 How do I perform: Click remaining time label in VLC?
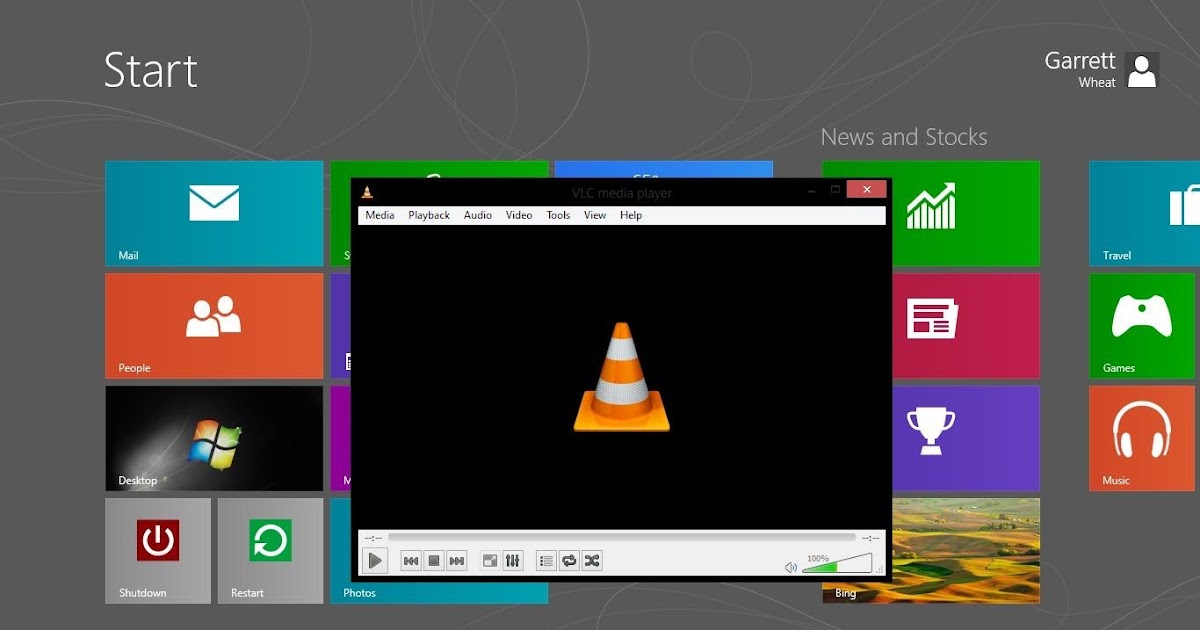[870, 538]
